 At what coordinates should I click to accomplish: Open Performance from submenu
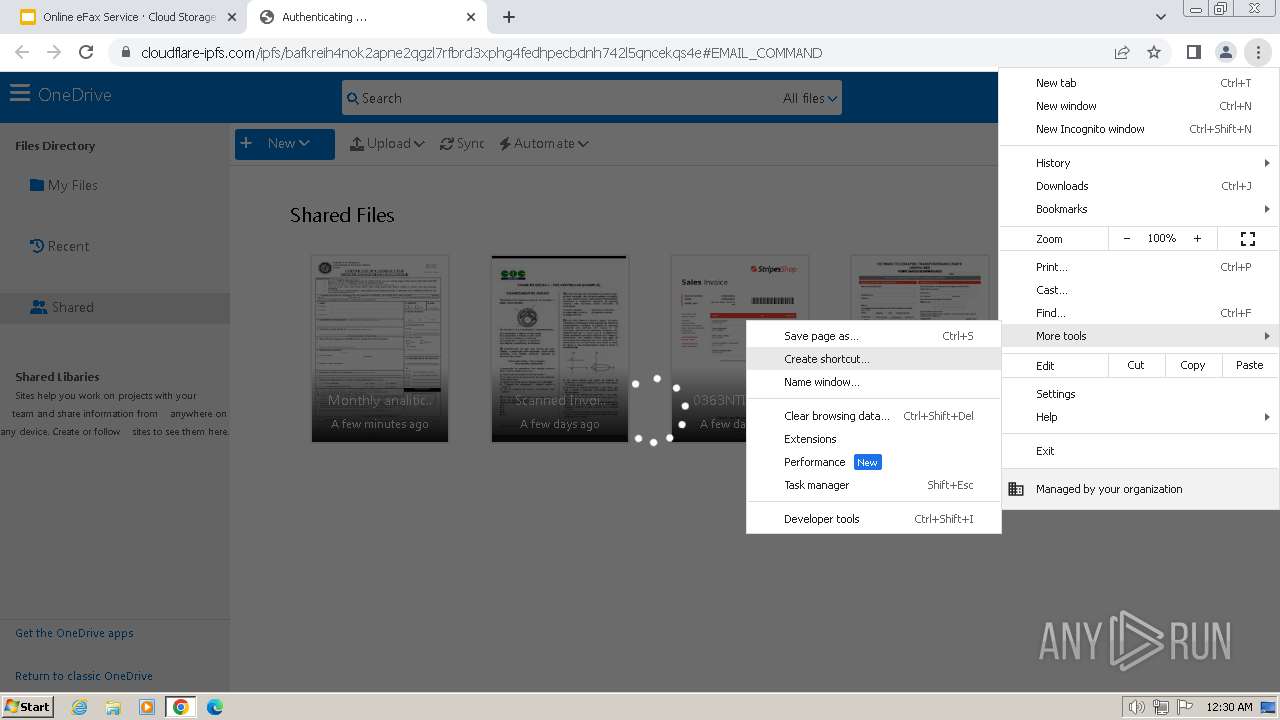click(x=873, y=462)
